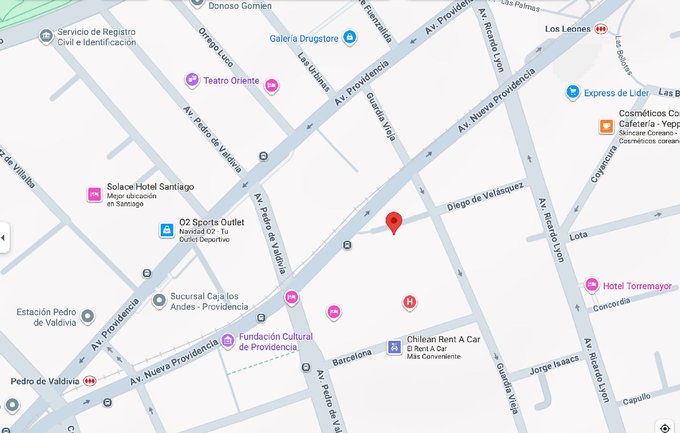
Task: Select the Estación Pedro de Valdivia marker
Action: pos(88,316)
